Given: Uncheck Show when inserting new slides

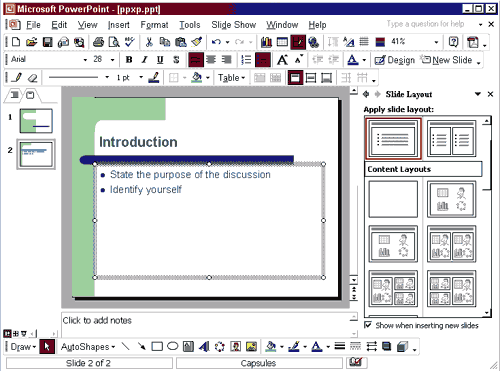Looking at the screenshot, I should point(368,325).
